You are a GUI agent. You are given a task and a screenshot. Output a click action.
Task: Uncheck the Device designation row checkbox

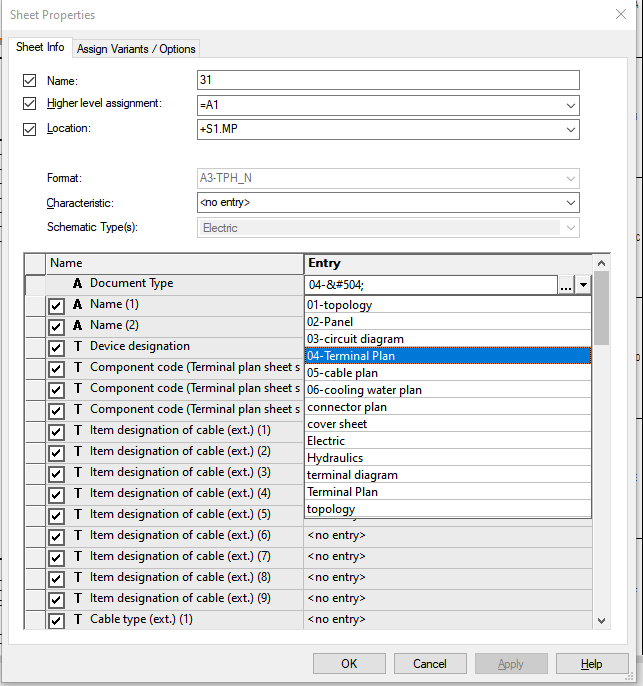tap(57, 347)
